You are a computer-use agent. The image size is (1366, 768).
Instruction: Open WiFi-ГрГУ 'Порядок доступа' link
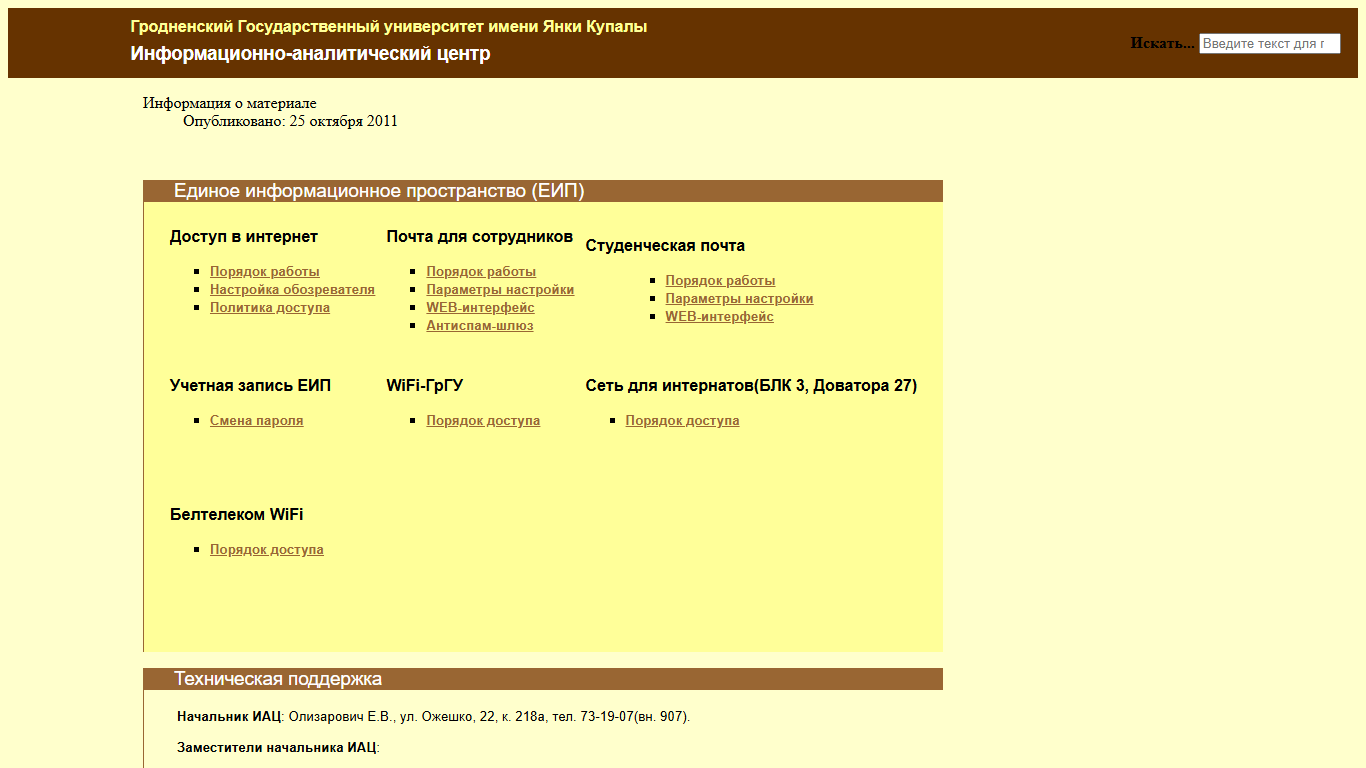pos(483,421)
